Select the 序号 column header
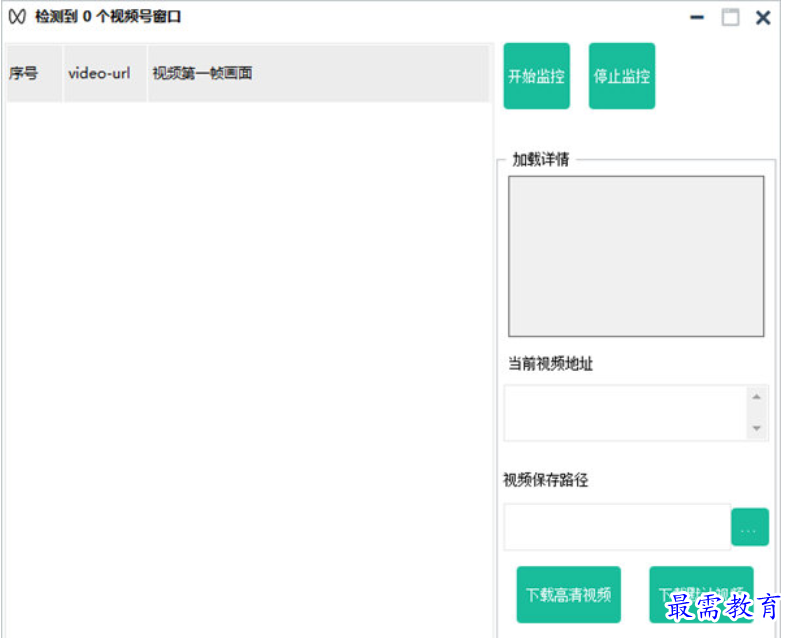 pos(34,73)
